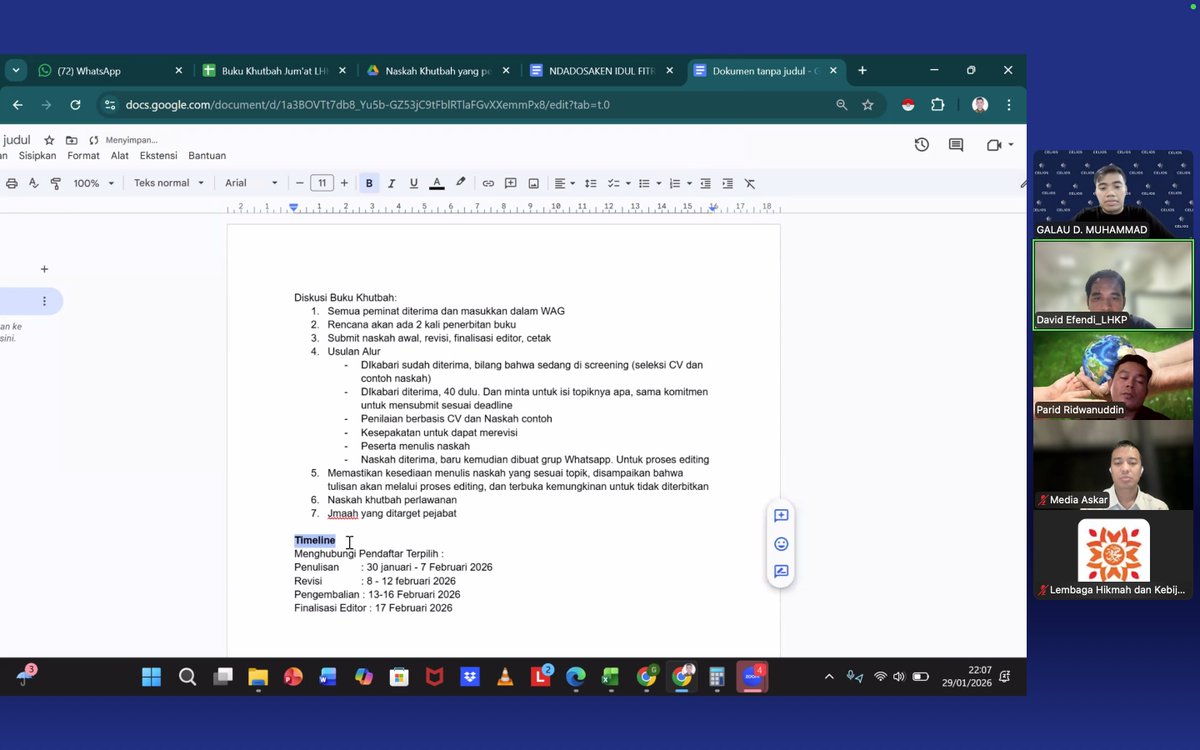The height and width of the screenshot is (750, 1200).
Task: Increase the font size with plus button
Action: (x=344, y=183)
